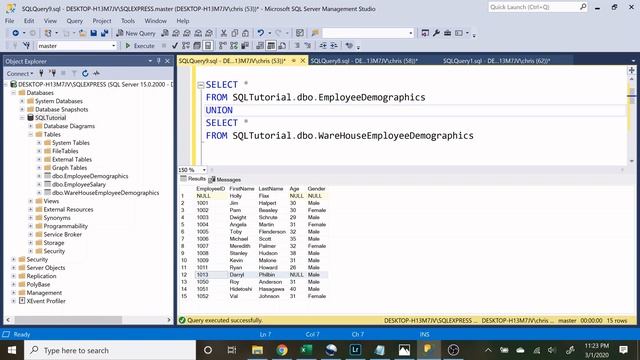
Task: Open the Edit menu
Action: (29, 21)
